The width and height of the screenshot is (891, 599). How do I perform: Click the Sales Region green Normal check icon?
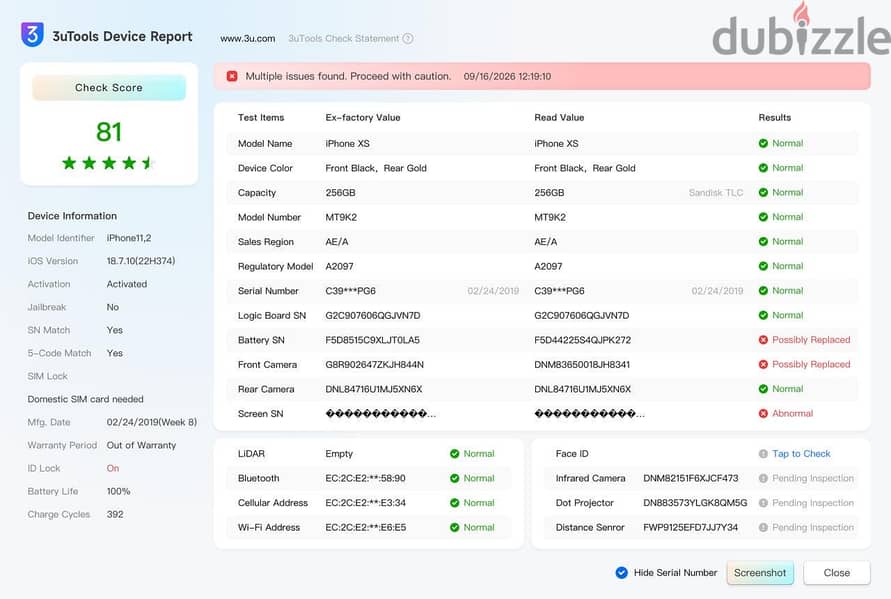pyautogui.click(x=763, y=241)
